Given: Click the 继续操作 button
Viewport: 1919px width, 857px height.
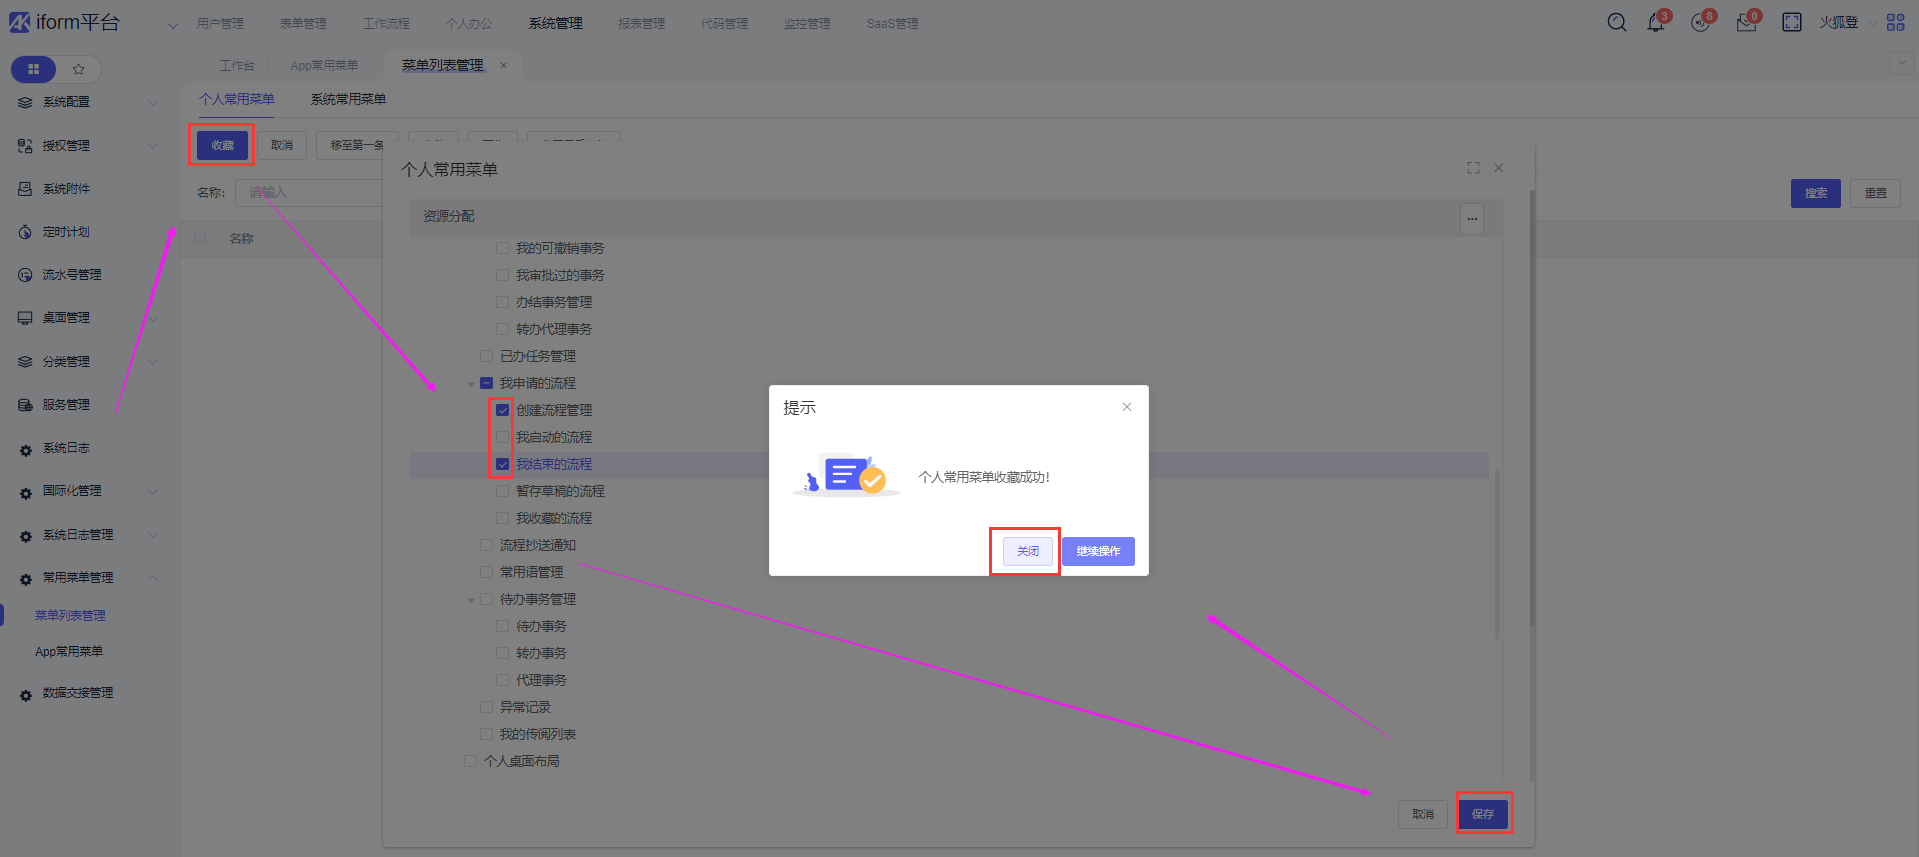Looking at the screenshot, I should tap(1098, 551).
